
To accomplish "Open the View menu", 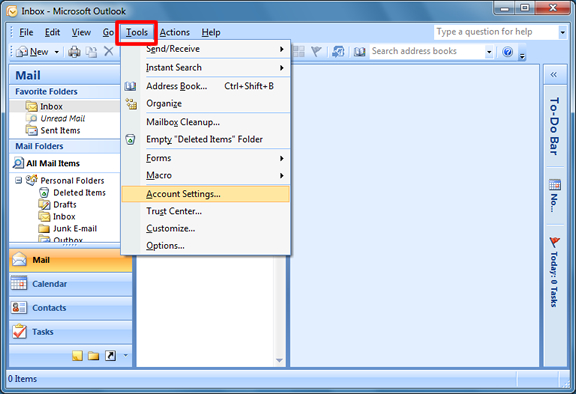I will pyautogui.click(x=81, y=32).
